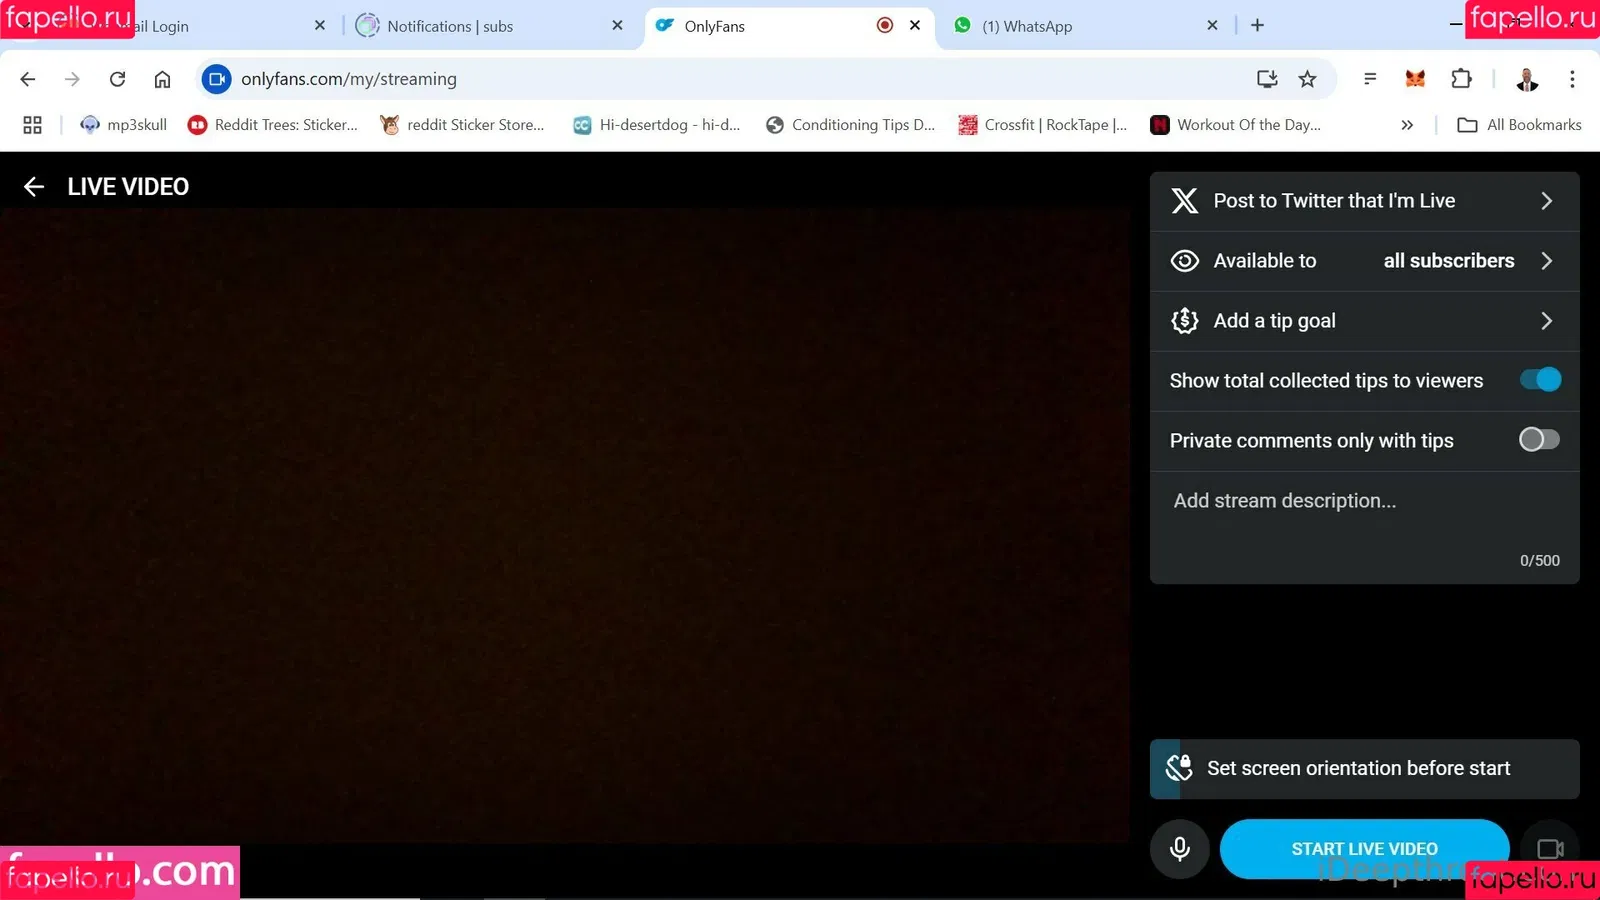The height and width of the screenshot is (900, 1600).
Task: Switch to Notifications subs tab
Action: (x=450, y=26)
